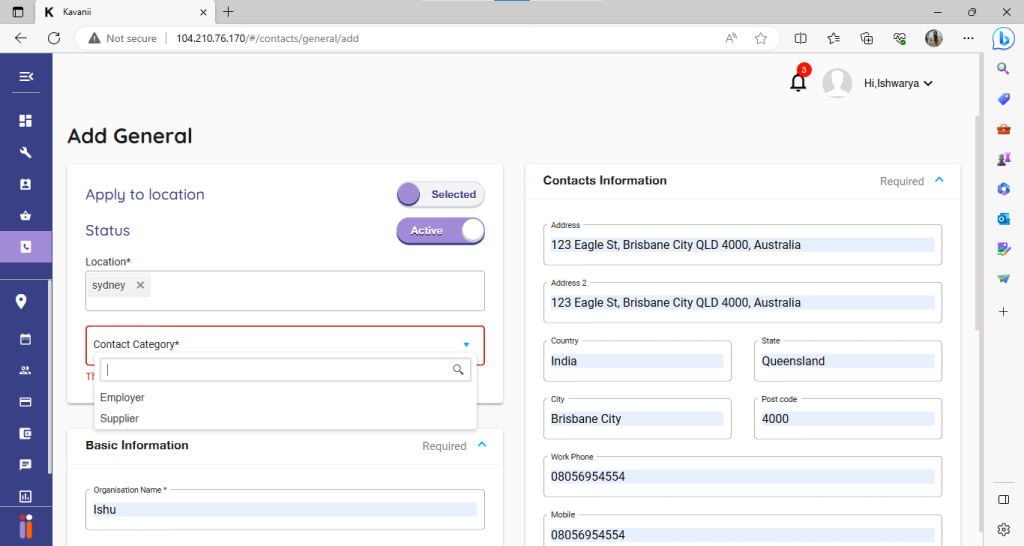Collapse the Contact Category dropdown arrow
Image resolution: width=1024 pixels, height=546 pixels.
click(466, 345)
